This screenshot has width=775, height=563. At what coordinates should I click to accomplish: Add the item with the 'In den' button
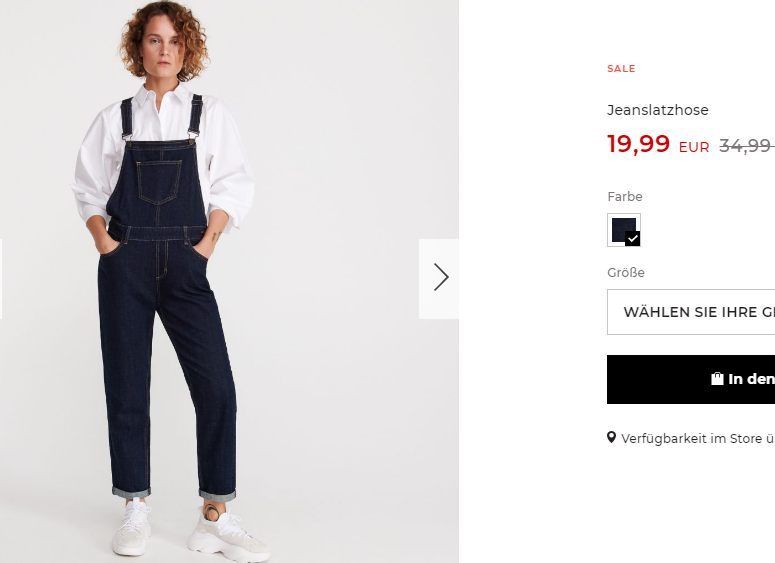coord(691,379)
